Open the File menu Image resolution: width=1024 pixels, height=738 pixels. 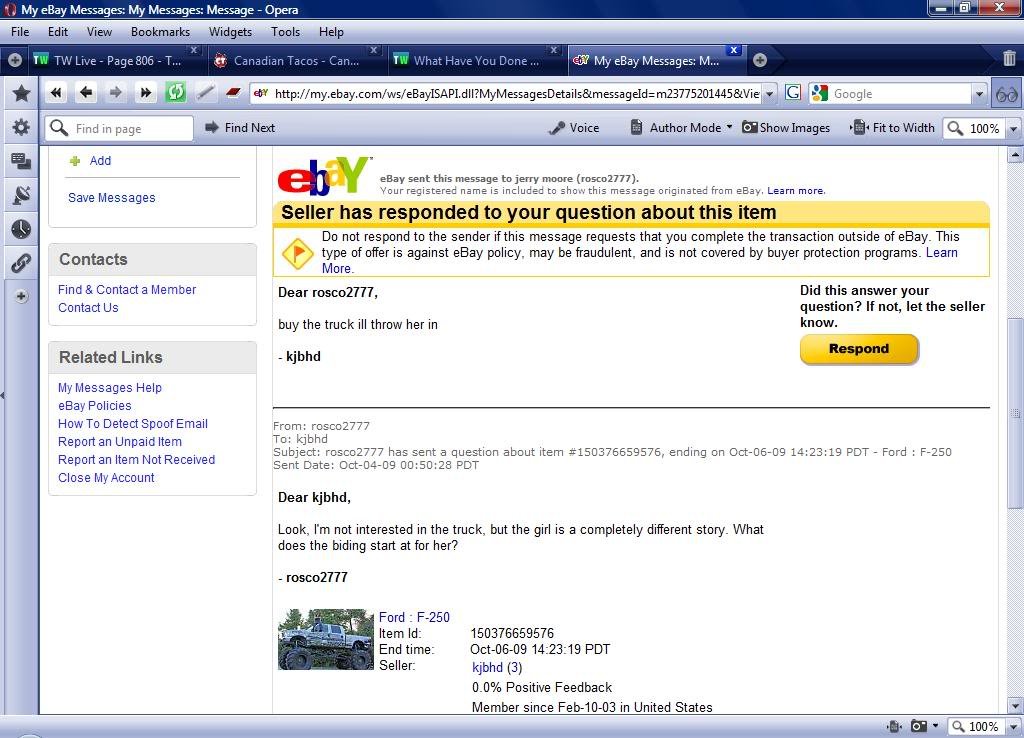20,31
